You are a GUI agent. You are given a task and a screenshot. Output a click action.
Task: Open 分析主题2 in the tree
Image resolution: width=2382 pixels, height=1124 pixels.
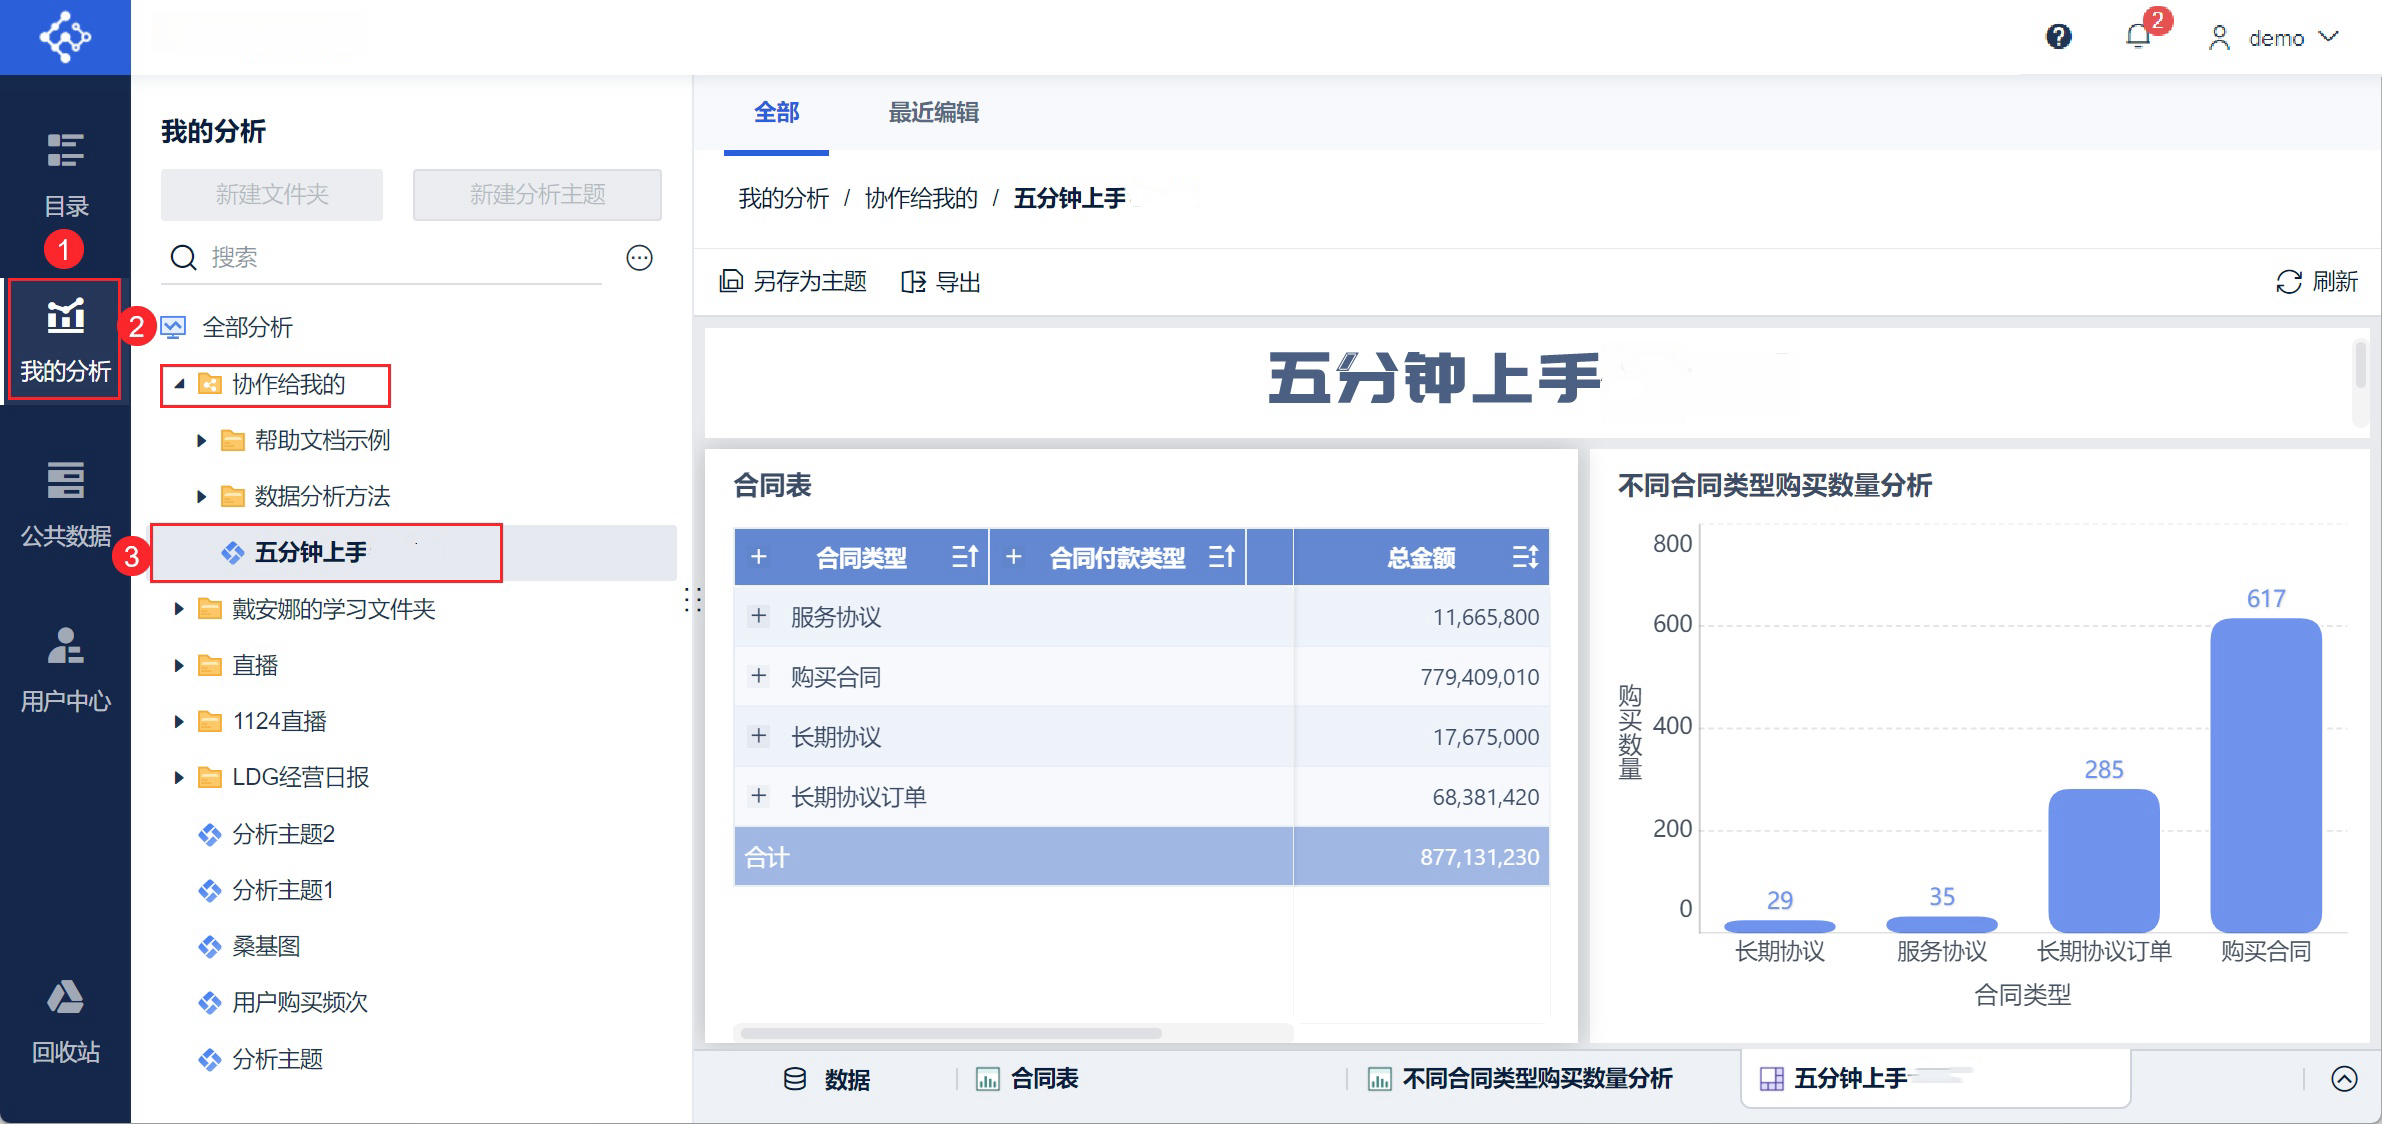pyautogui.click(x=283, y=834)
